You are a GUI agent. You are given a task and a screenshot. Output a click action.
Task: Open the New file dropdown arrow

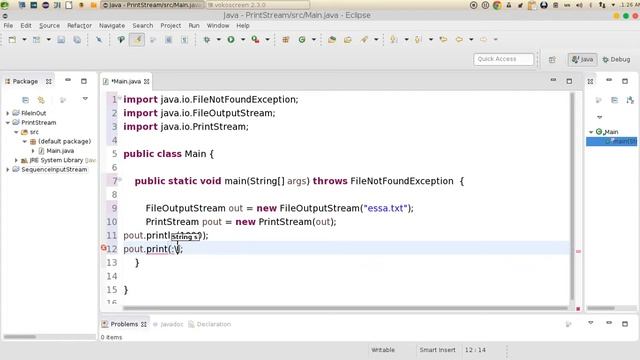[24, 40]
